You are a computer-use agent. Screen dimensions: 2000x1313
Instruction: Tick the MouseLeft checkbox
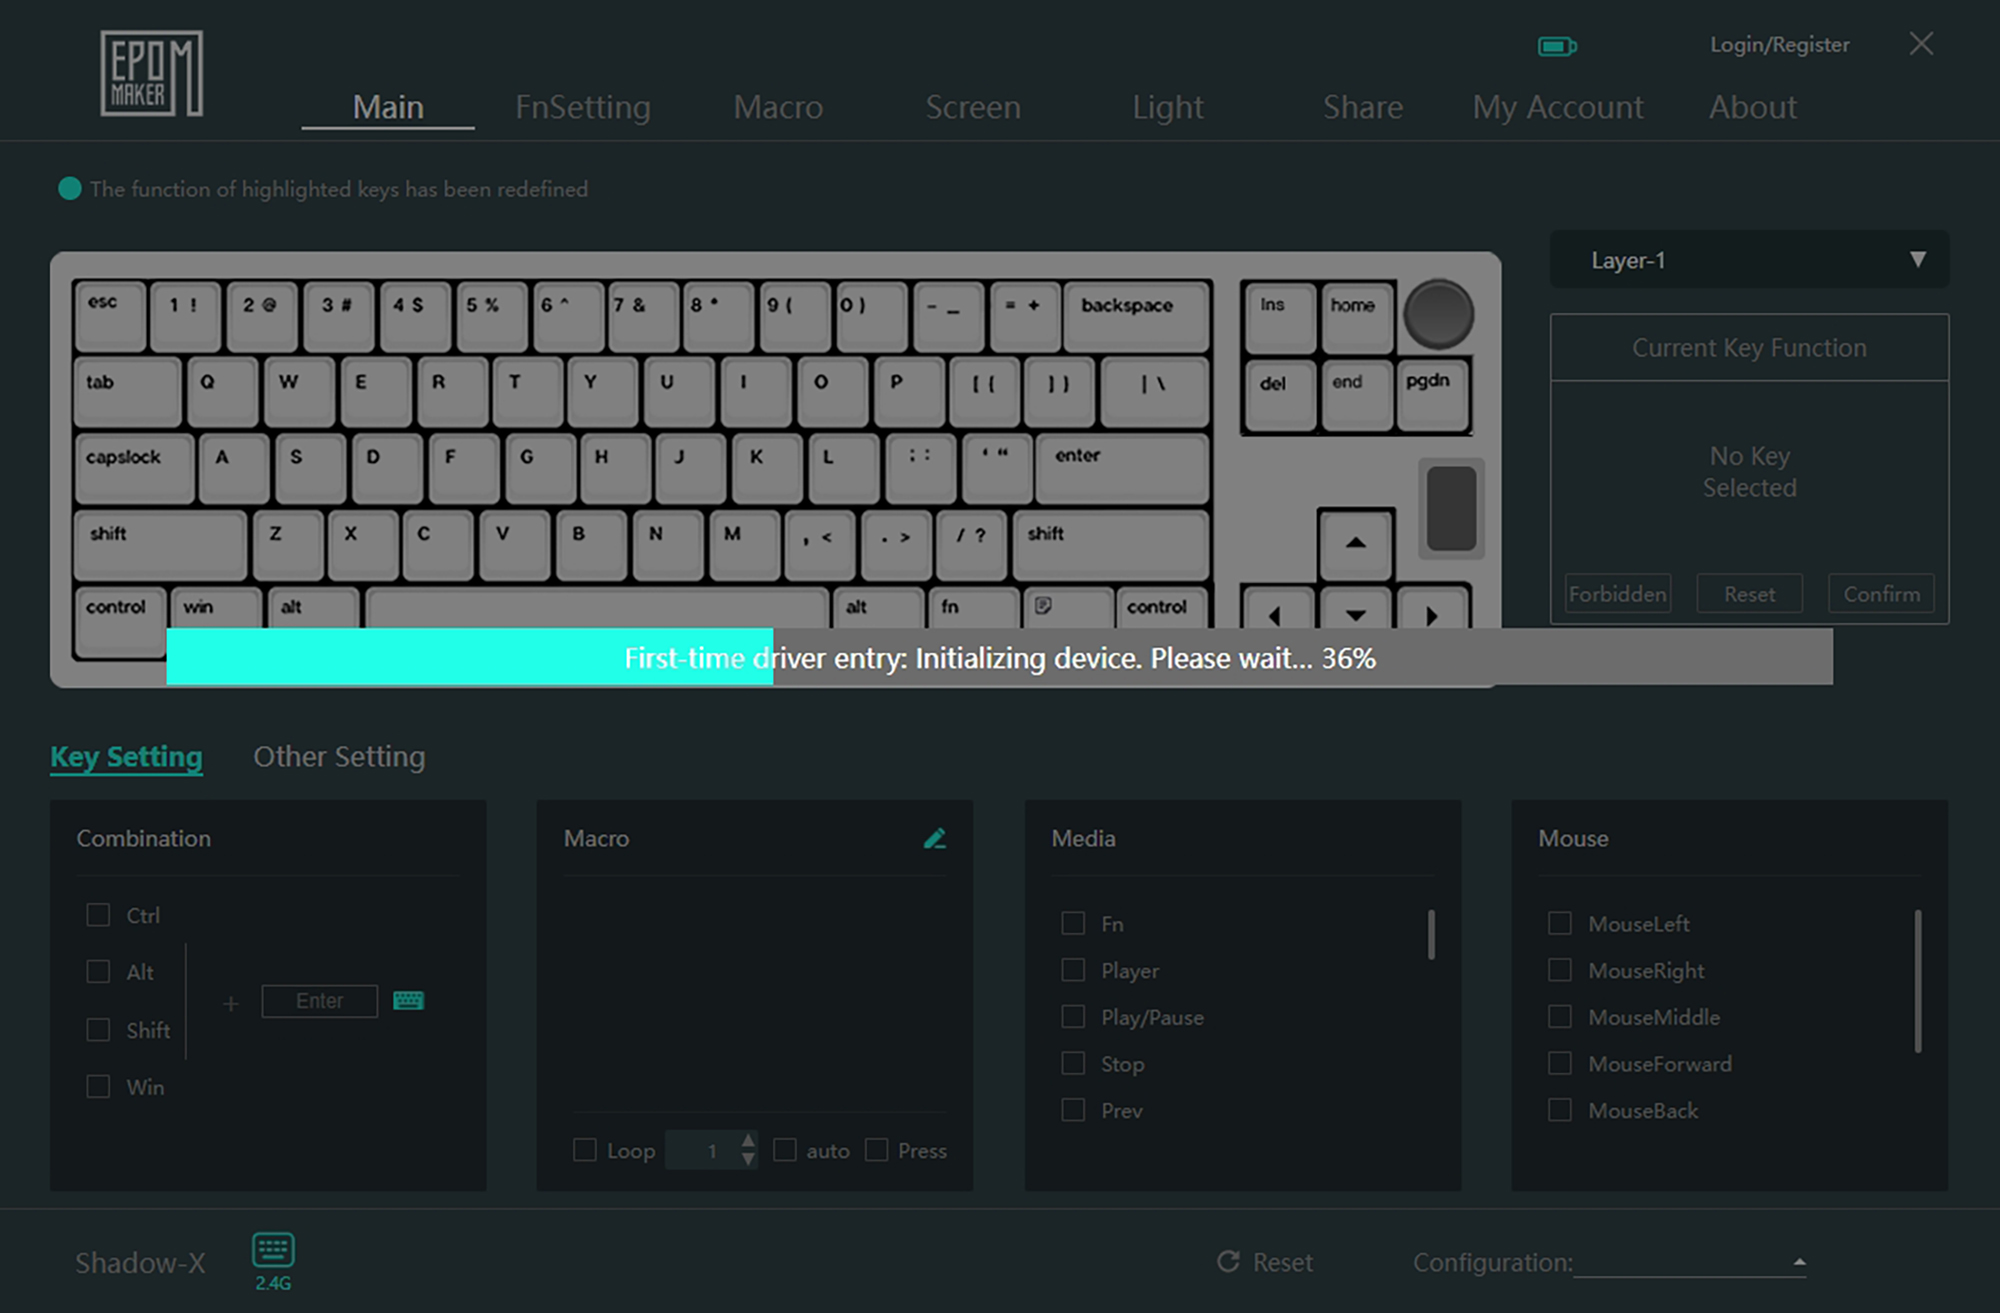pos(1559,923)
